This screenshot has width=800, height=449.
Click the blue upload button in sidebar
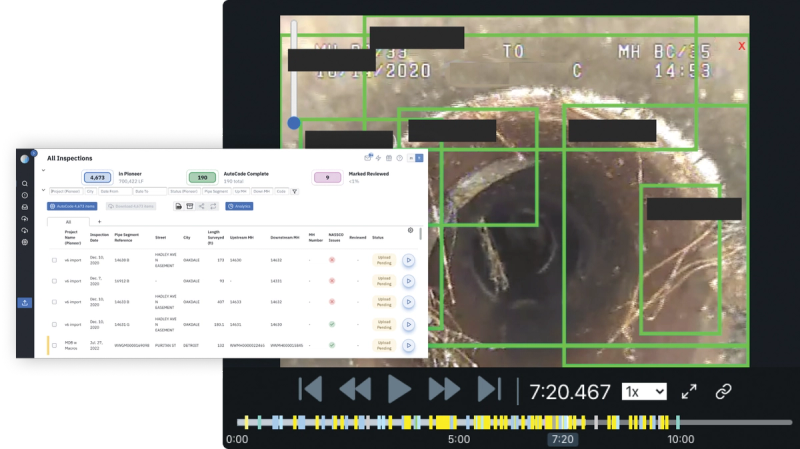[x=24, y=303]
